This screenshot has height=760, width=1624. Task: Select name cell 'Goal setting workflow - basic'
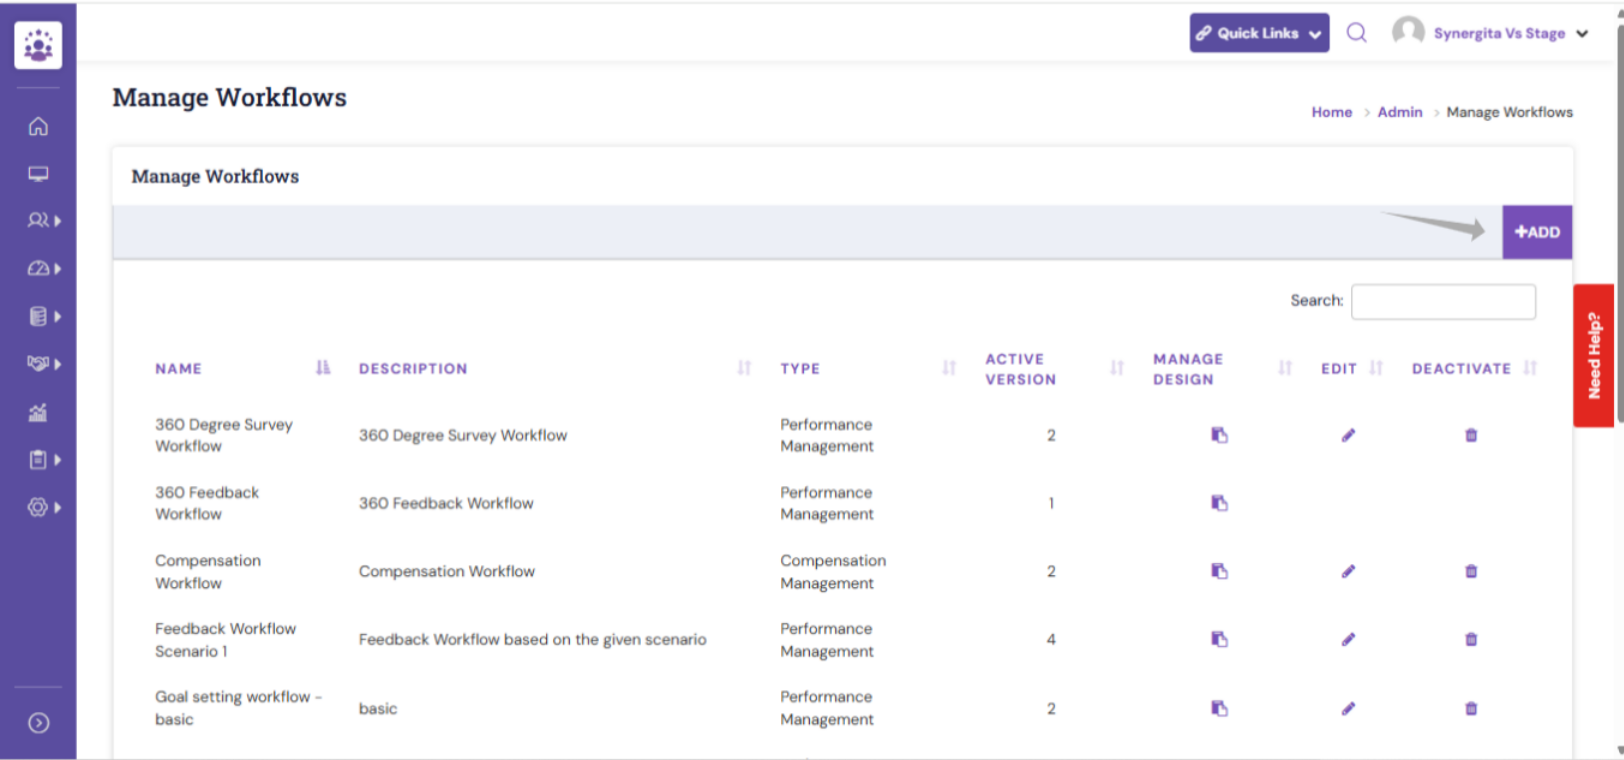coord(238,708)
